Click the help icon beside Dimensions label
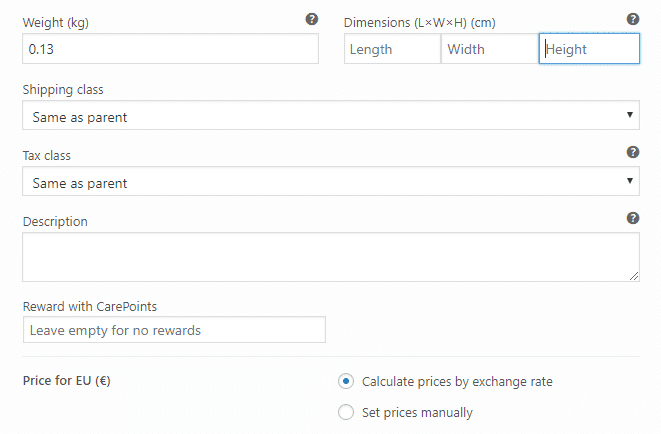Viewport: 661px width, 434px height. coord(633,19)
